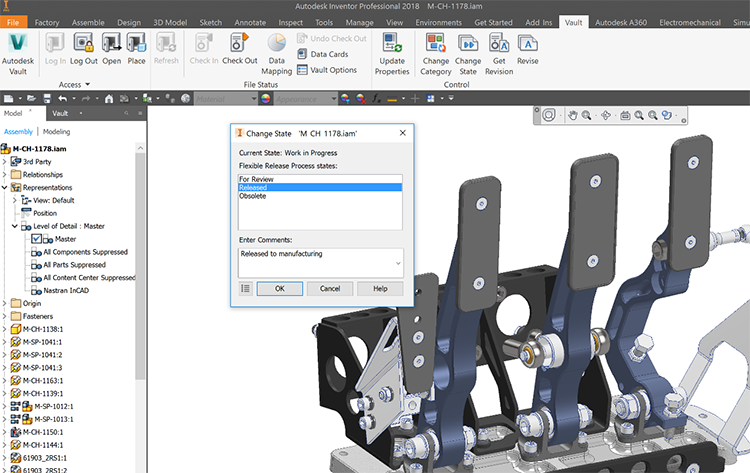The height and width of the screenshot is (473, 750).
Task: Select M-CH-1178.iam root node
Action: (39, 149)
